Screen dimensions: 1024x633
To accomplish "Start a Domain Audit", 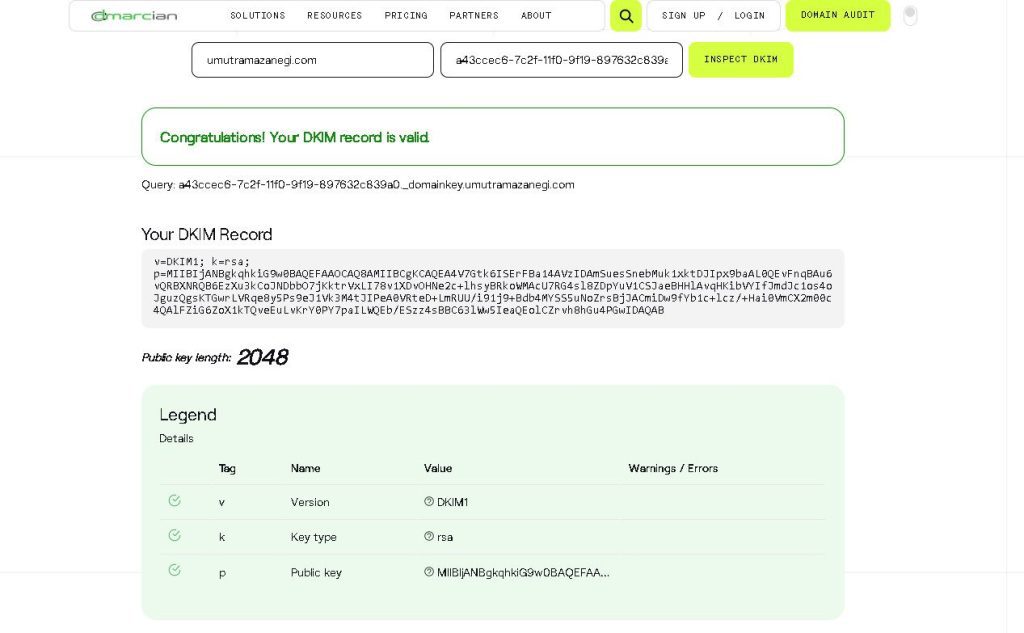I will (837, 15).
